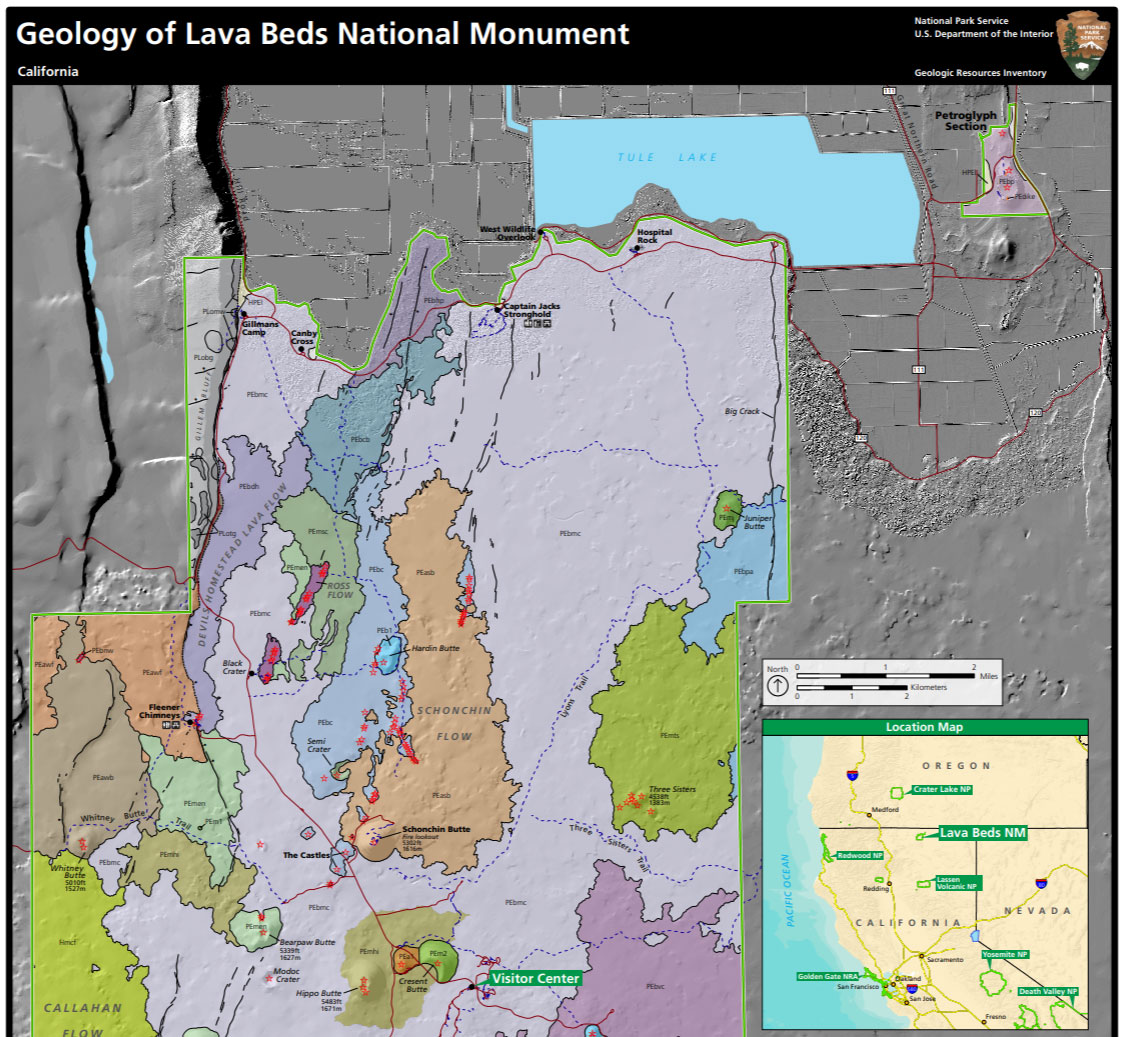This screenshot has height=1037, width=1122.
Task: Click the Lava Beds NM callout label
Action: click(983, 832)
